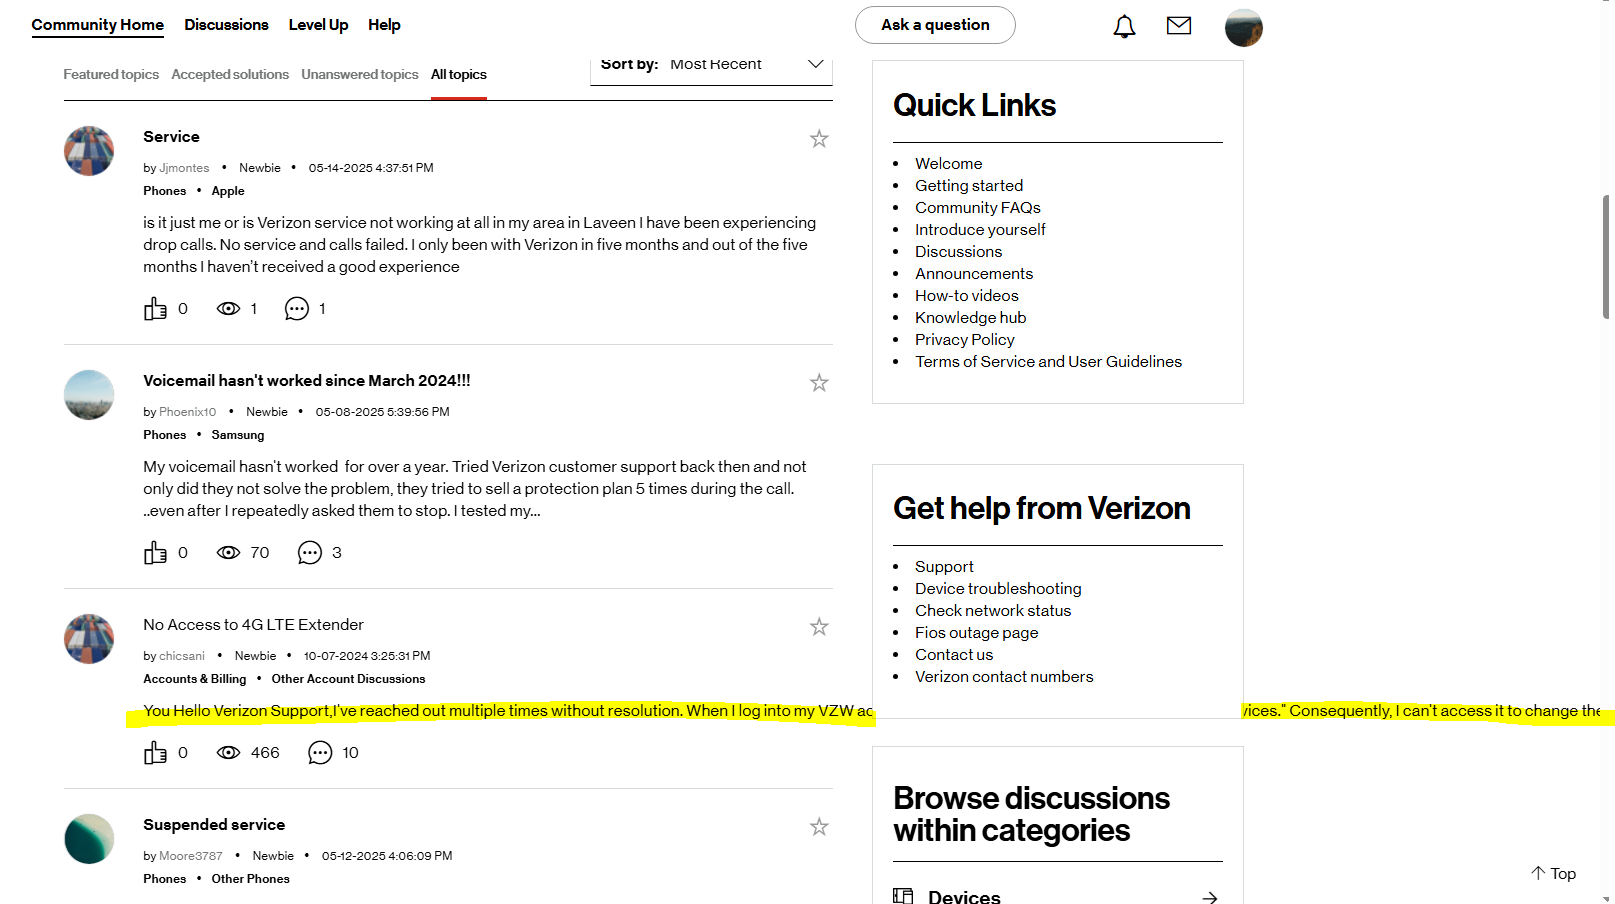Open Accounts & Billing category link

194,679
